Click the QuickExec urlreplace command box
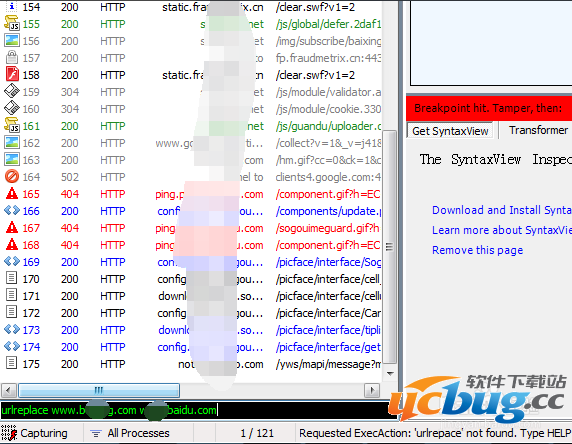The height and width of the screenshot is (444, 572). tap(193, 410)
